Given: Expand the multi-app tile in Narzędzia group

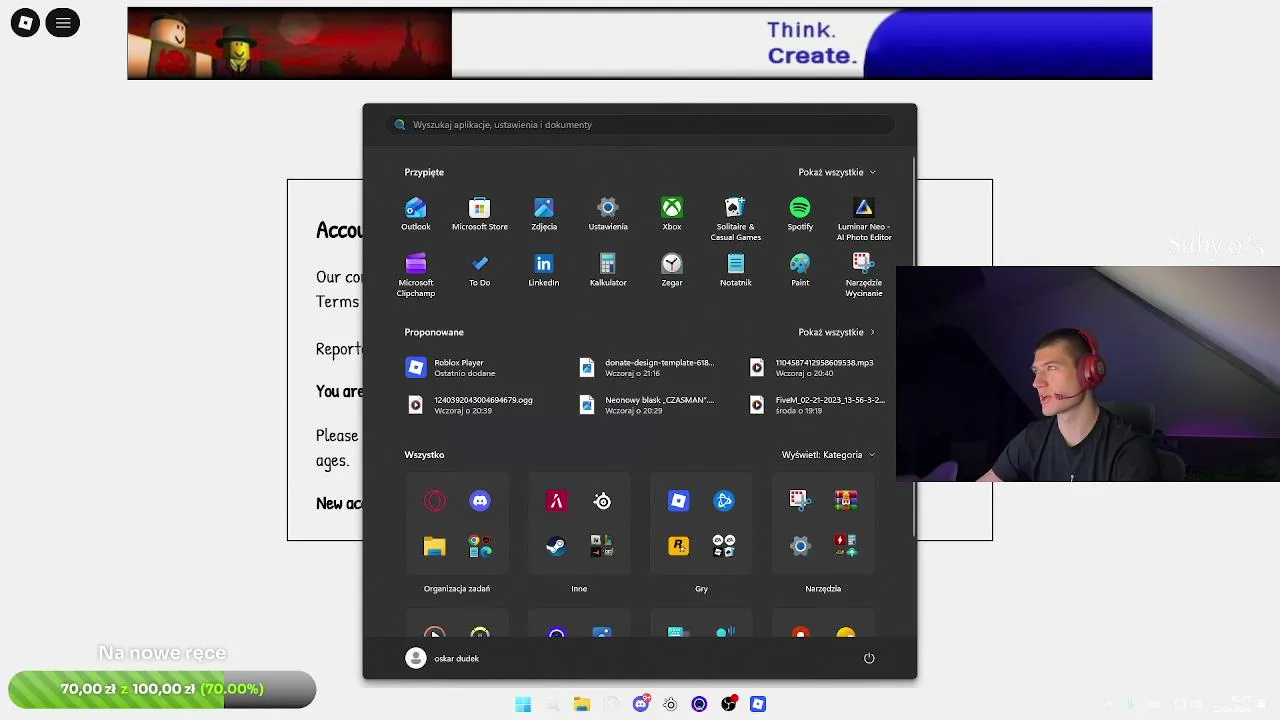Looking at the screenshot, I should (x=846, y=546).
